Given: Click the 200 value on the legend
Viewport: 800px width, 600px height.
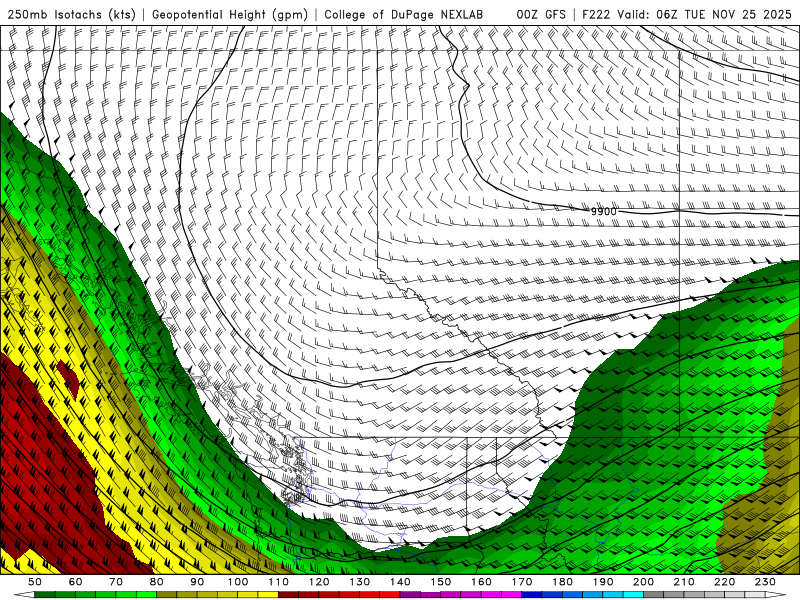Looking at the screenshot, I should pyautogui.click(x=643, y=582).
